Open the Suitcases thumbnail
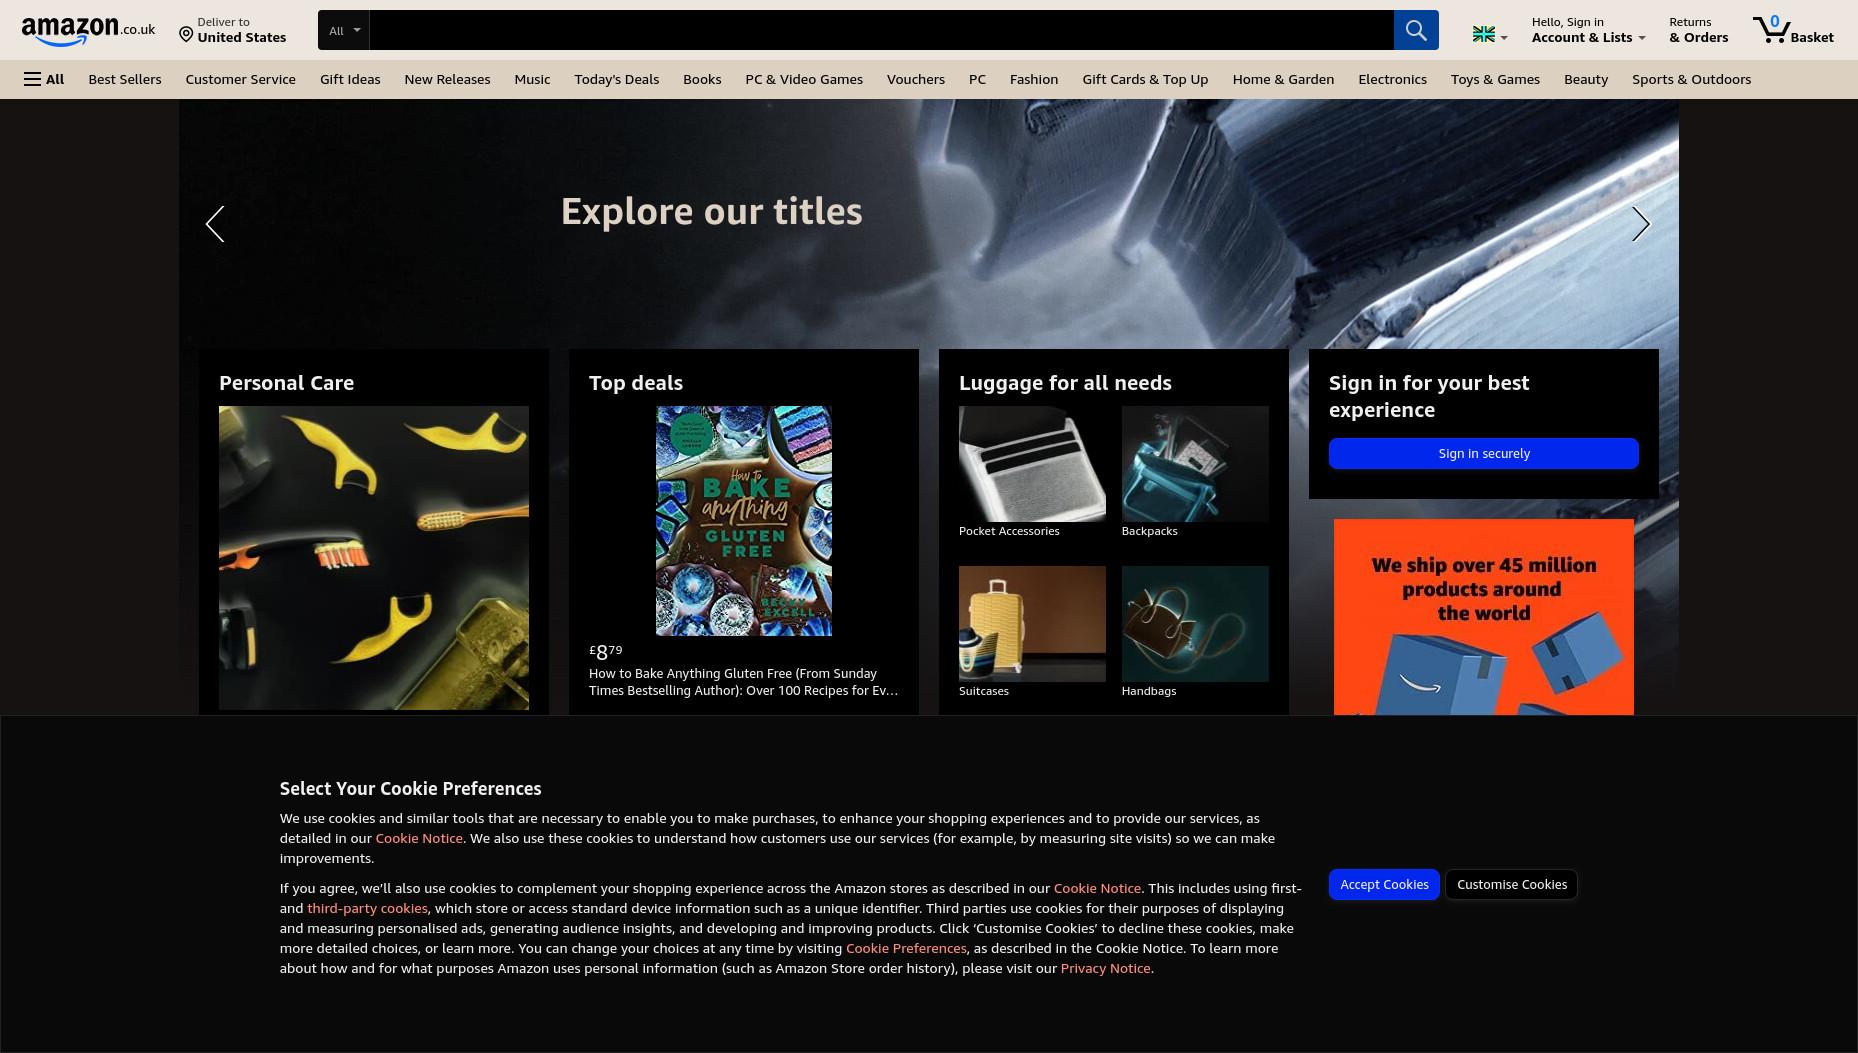Viewport: 1858px width, 1053px height. point(1032,624)
